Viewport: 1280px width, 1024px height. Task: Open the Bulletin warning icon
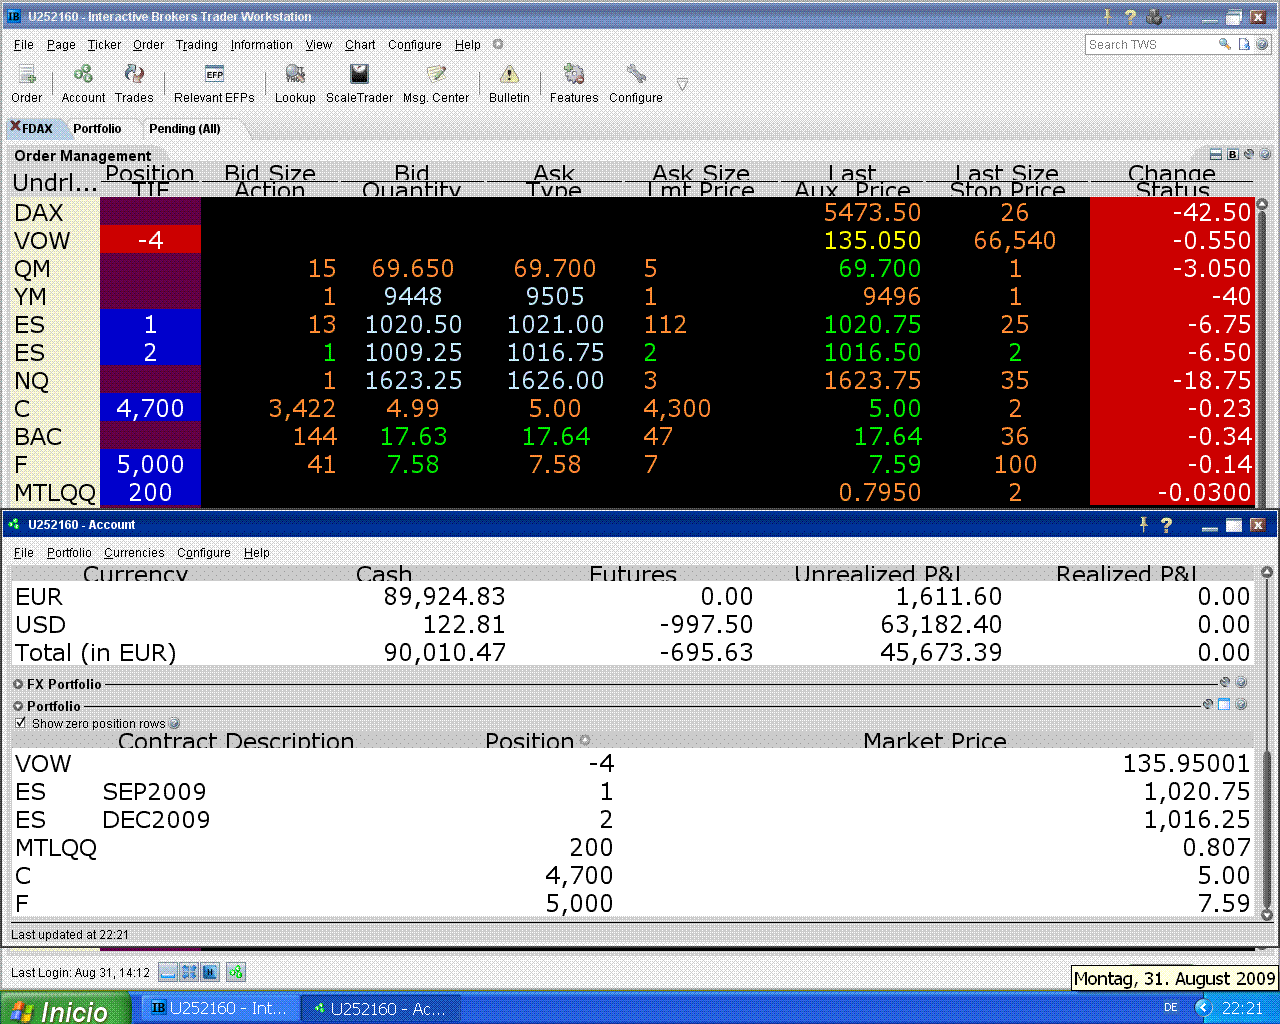tap(509, 76)
